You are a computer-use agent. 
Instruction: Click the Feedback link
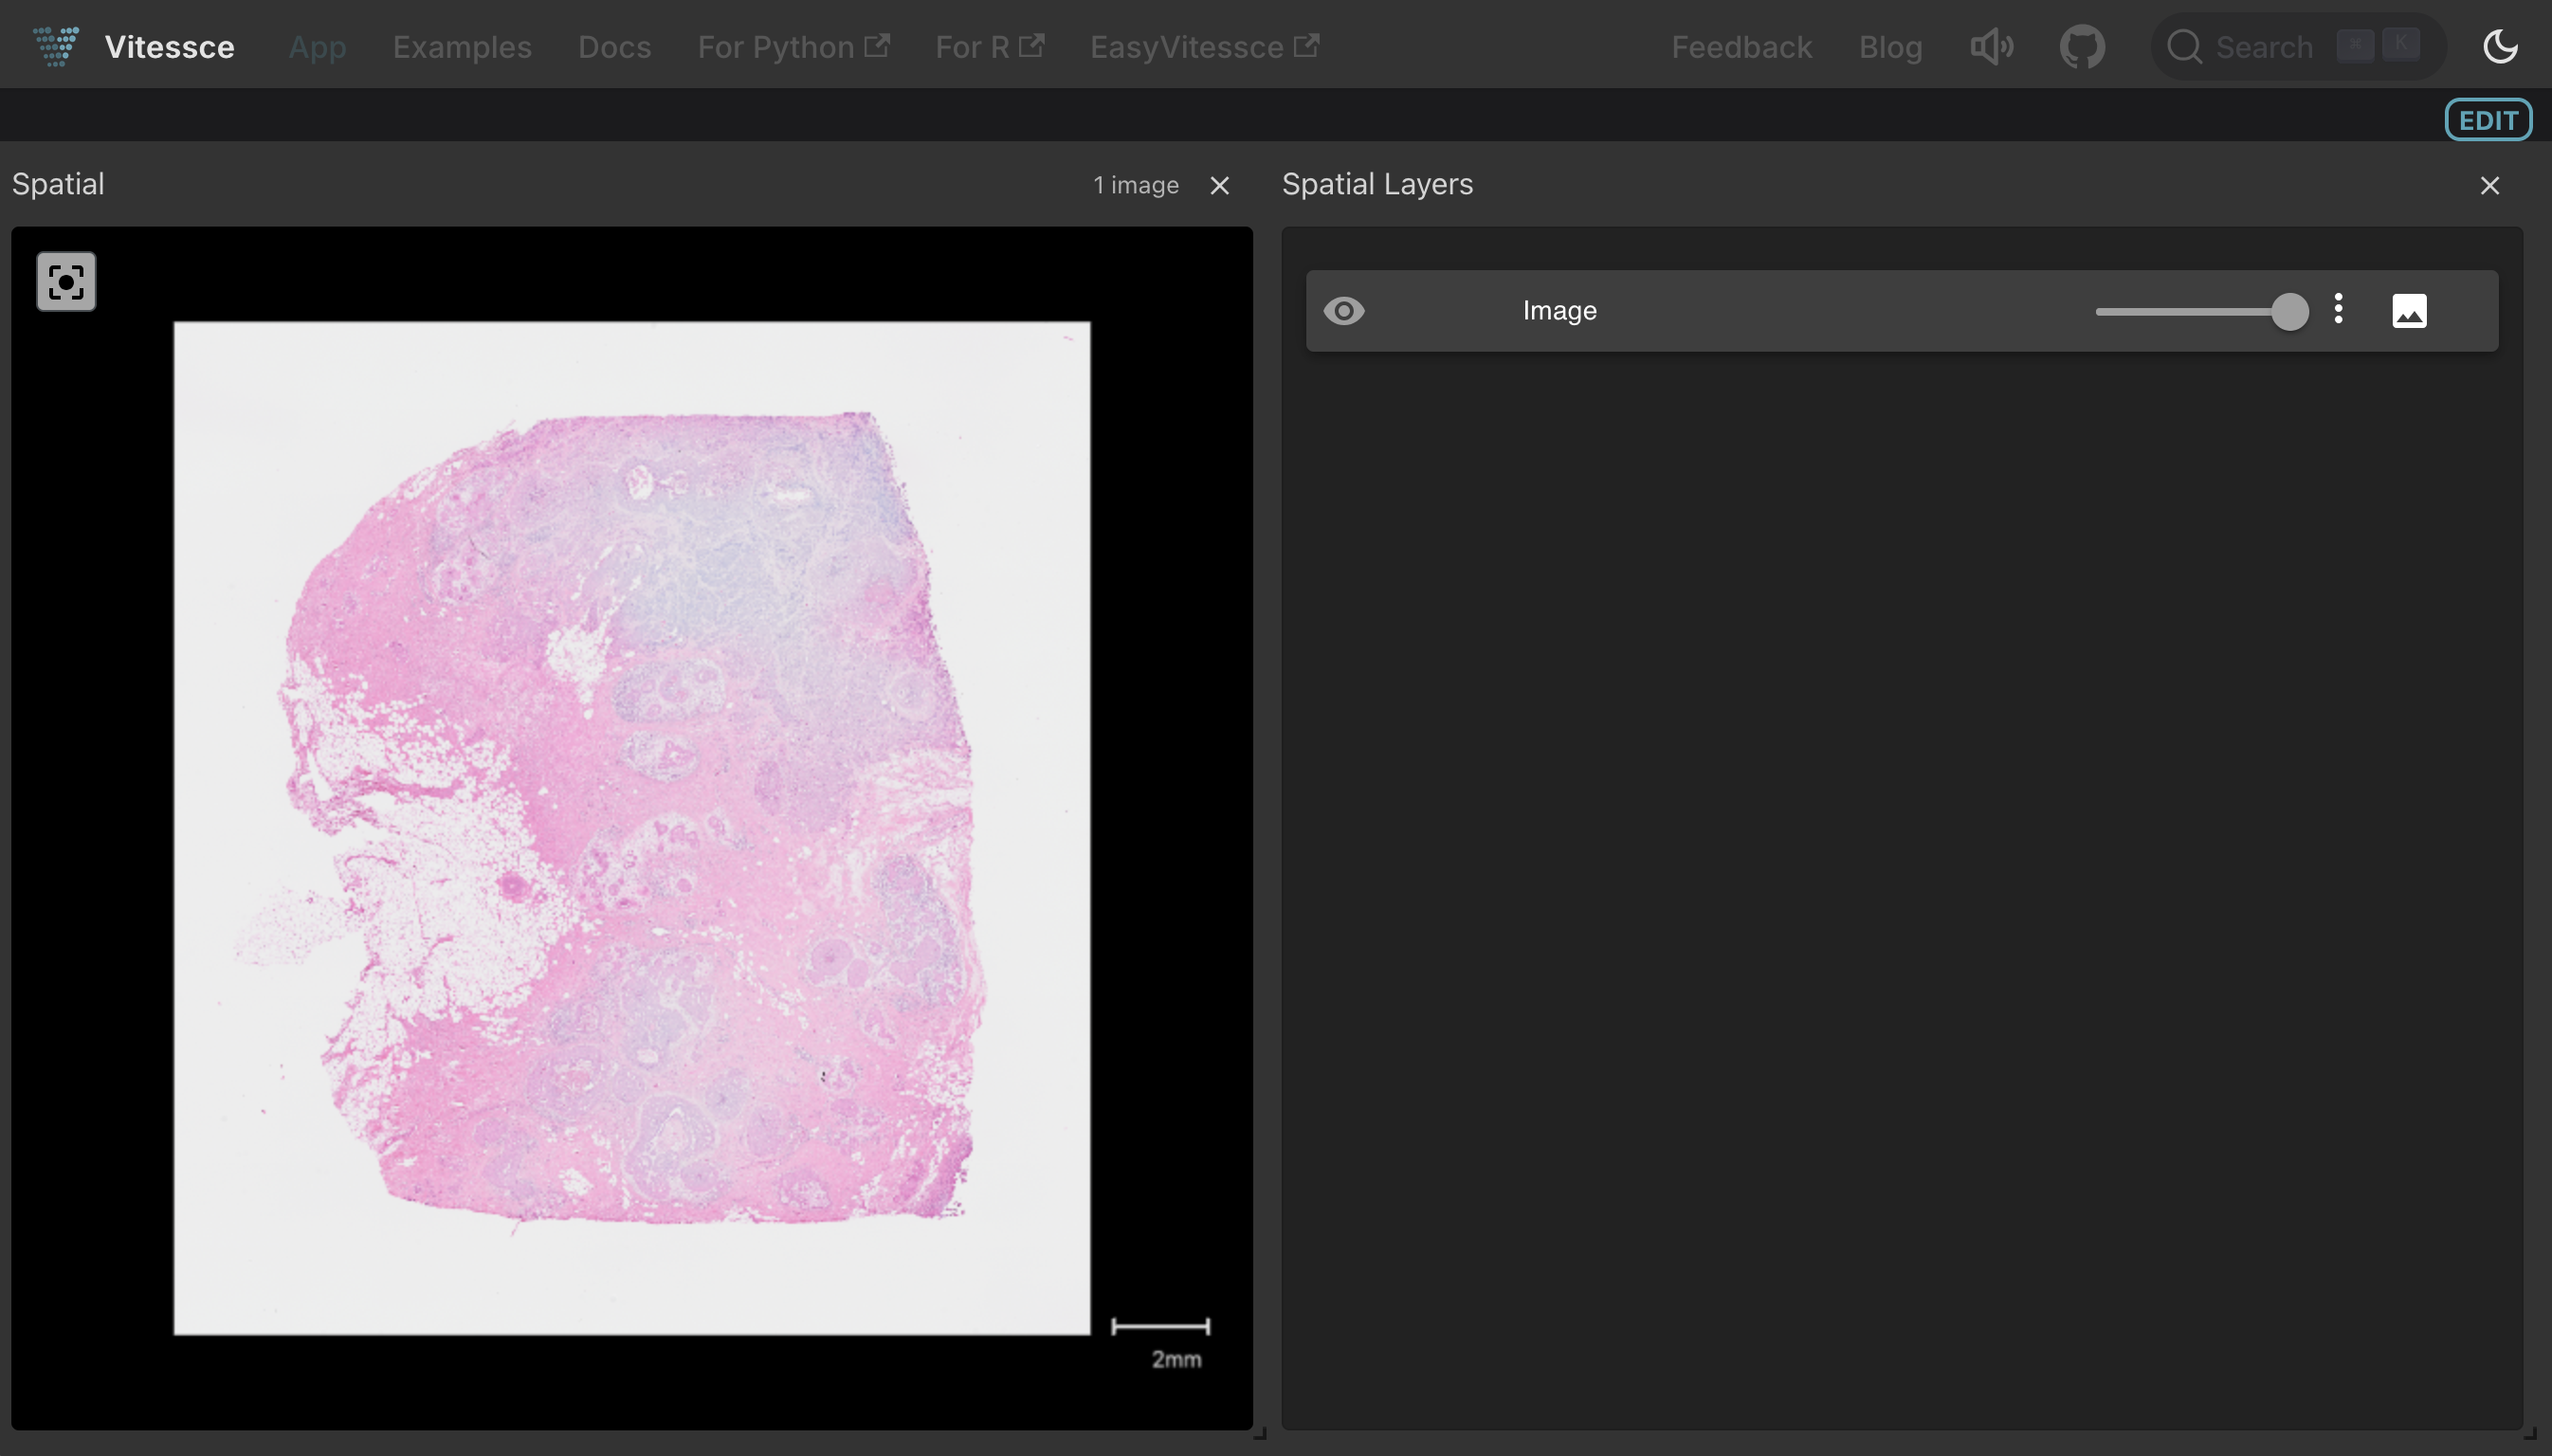[x=1741, y=47]
